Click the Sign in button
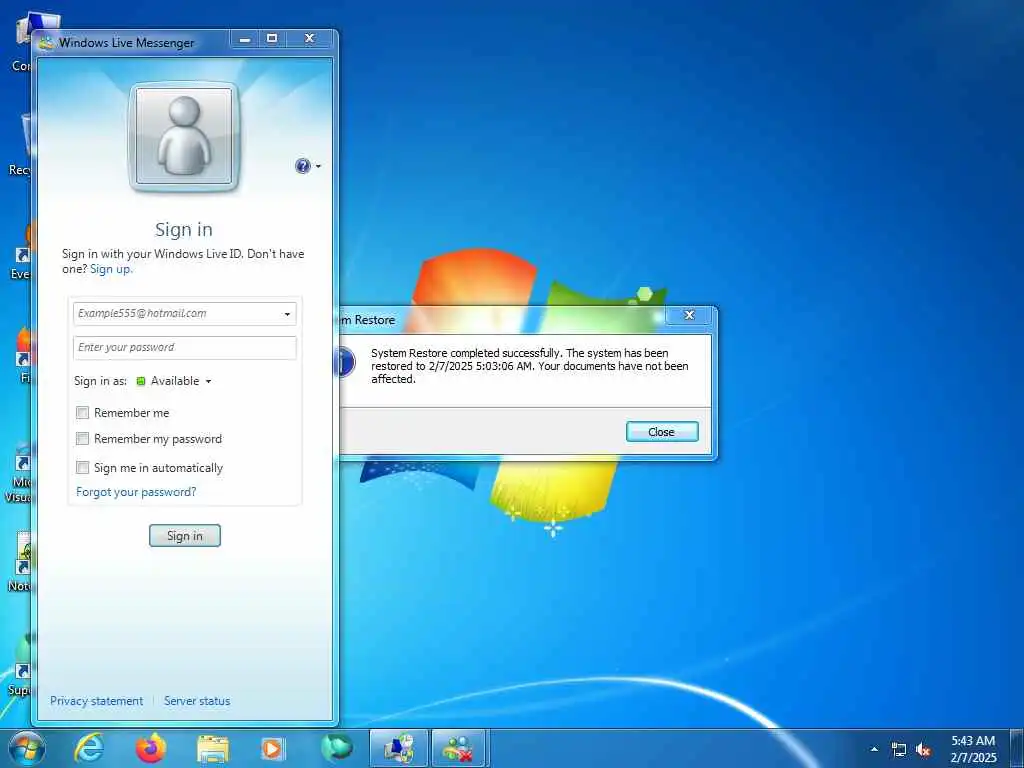The image size is (1024, 768). point(185,536)
